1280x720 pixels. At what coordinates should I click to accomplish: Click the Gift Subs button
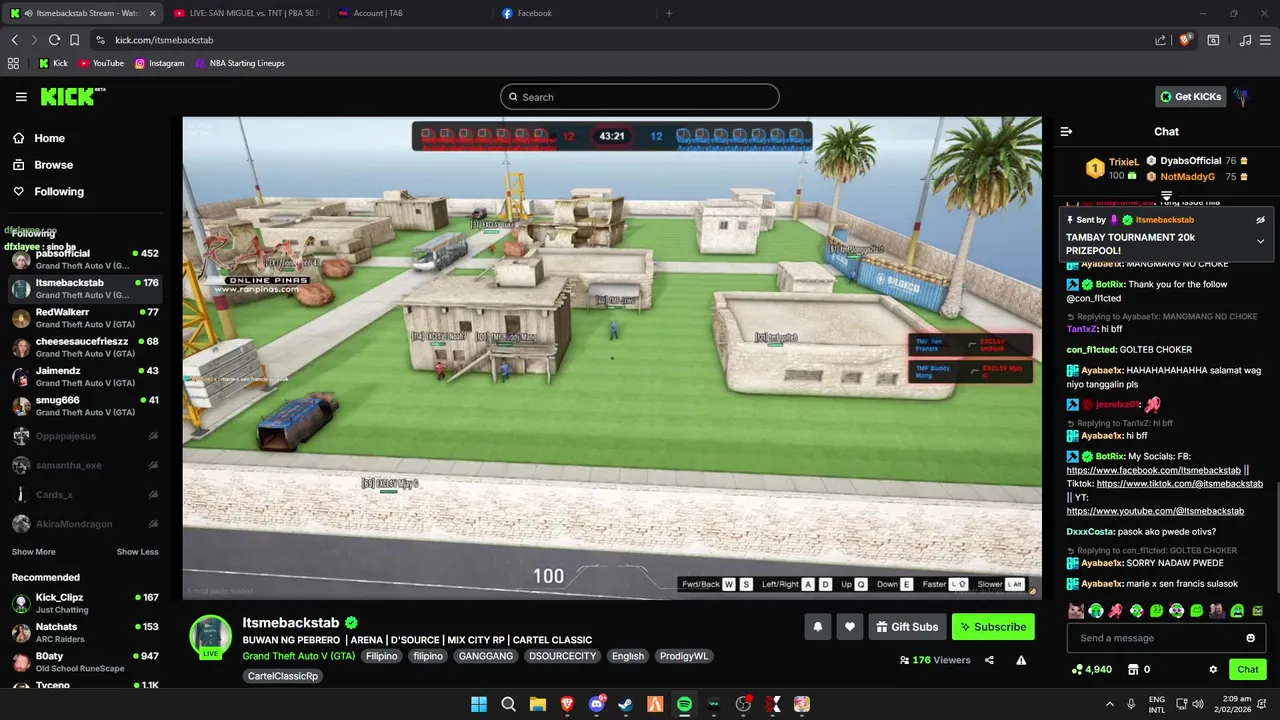pos(907,627)
